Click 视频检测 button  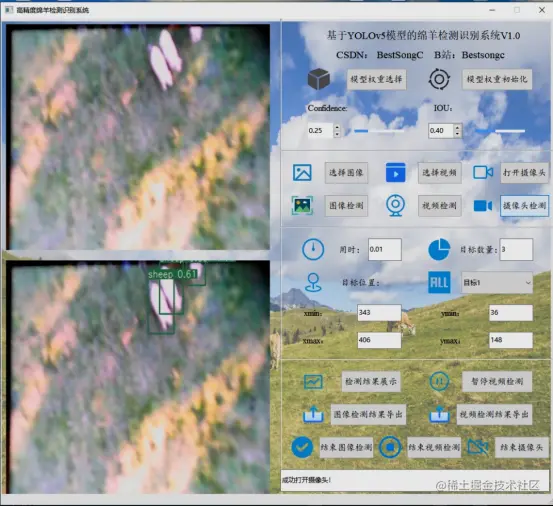pos(440,206)
